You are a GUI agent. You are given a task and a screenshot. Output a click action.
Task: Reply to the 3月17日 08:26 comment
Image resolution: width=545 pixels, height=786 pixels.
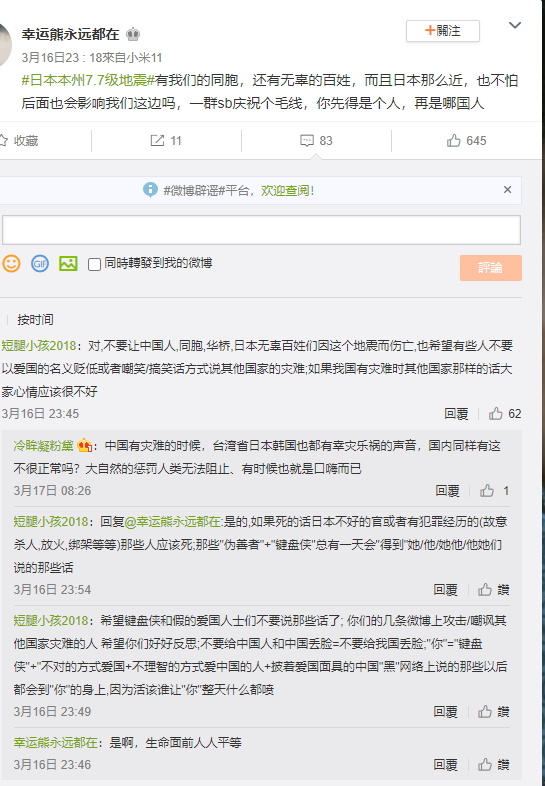tap(447, 491)
